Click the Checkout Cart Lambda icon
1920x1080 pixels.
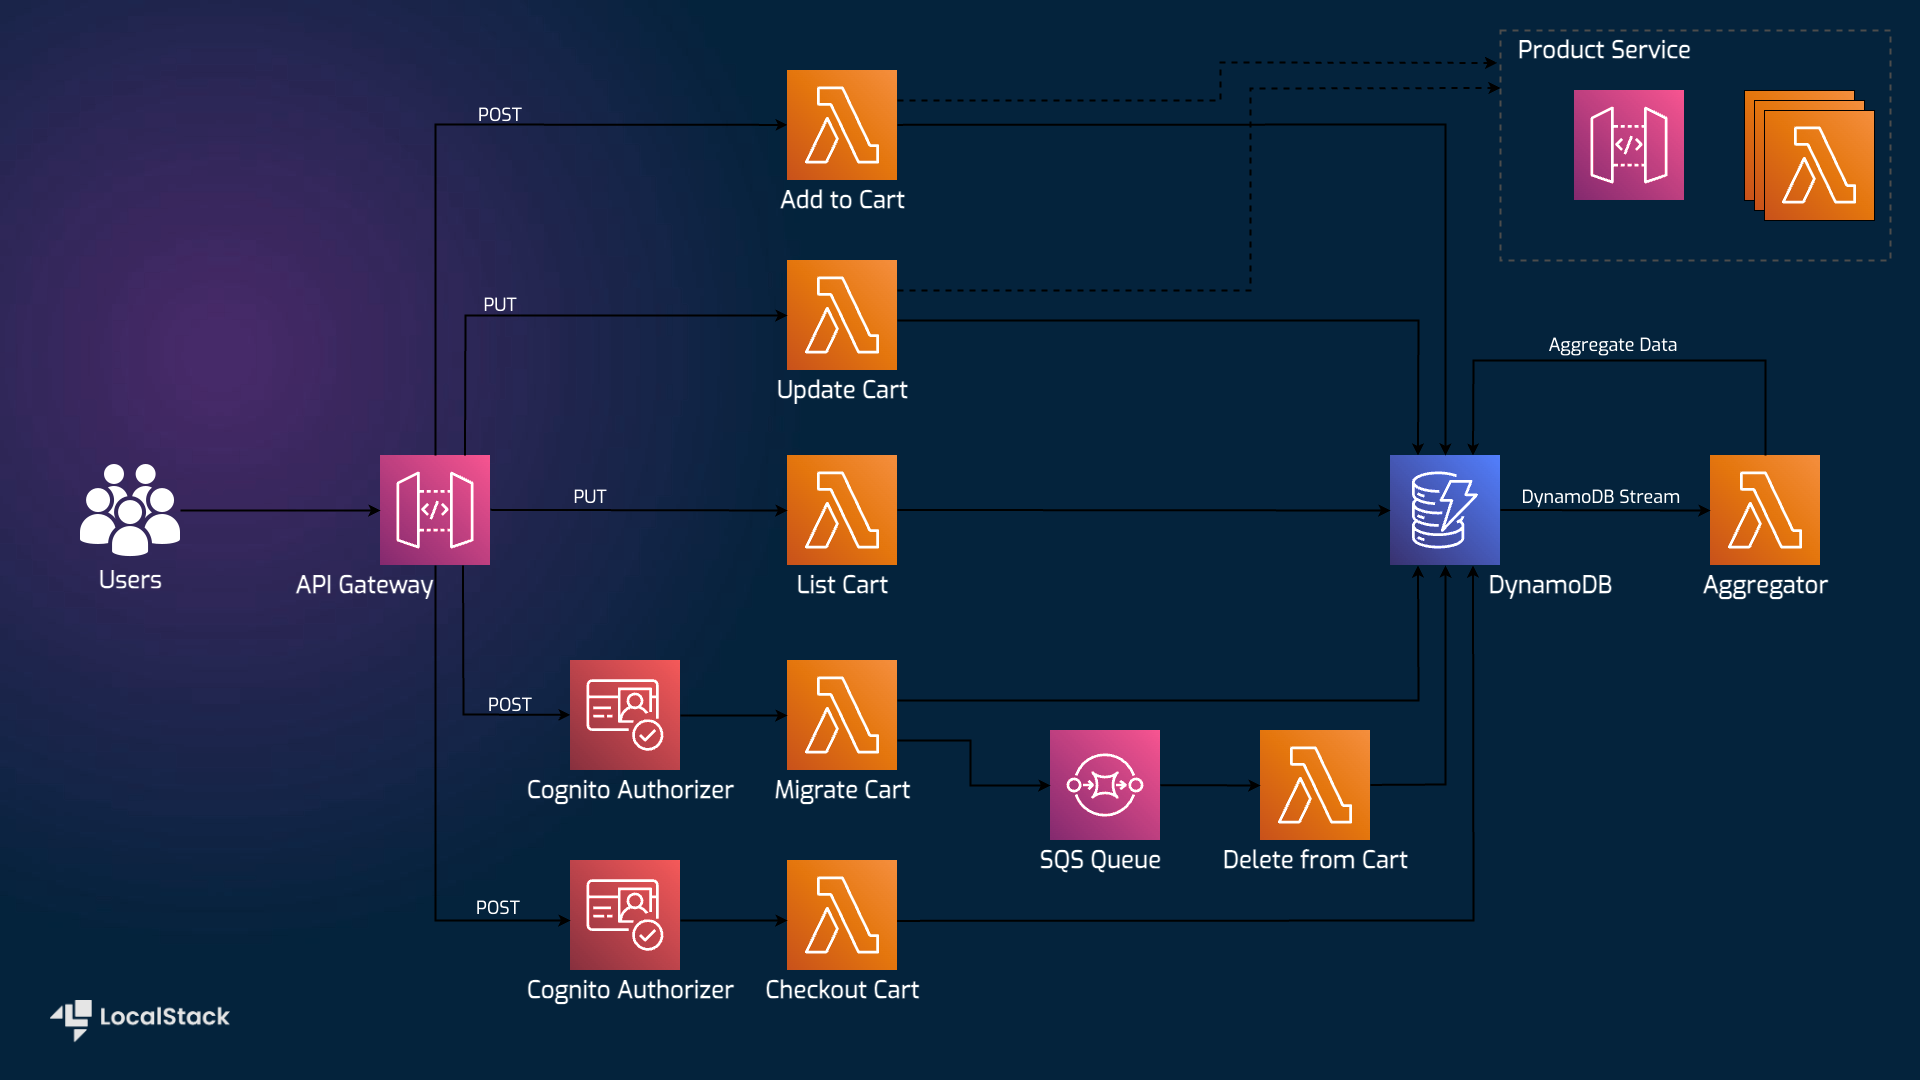click(841, 915)
